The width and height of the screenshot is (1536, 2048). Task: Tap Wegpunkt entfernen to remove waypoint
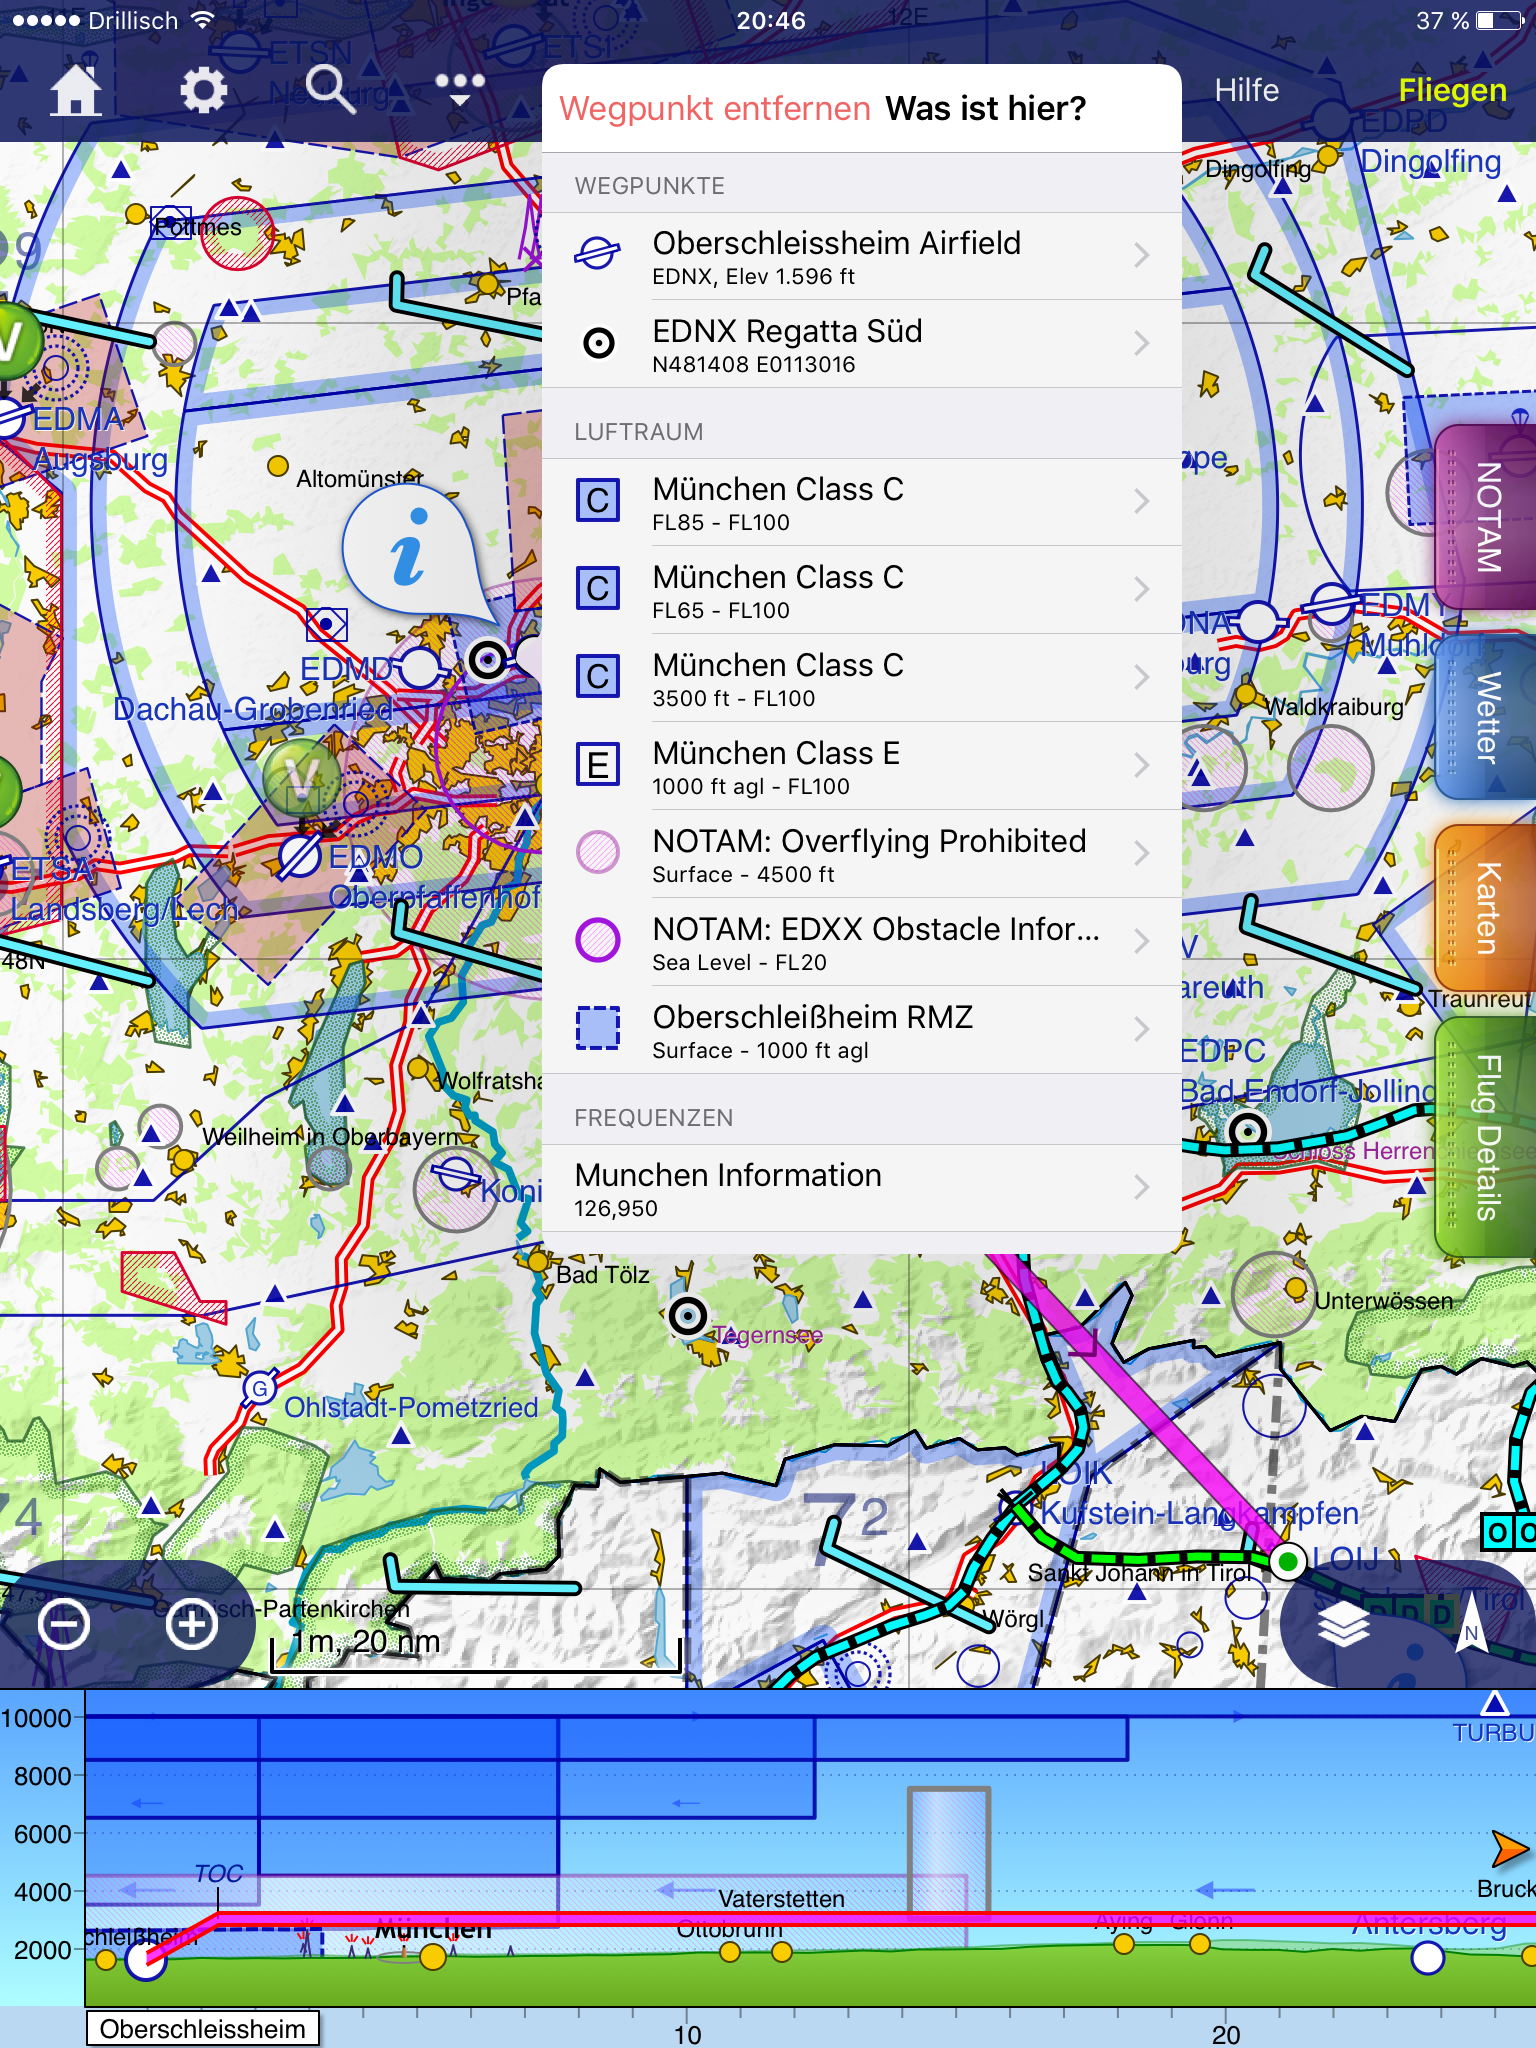coord(714,108)
